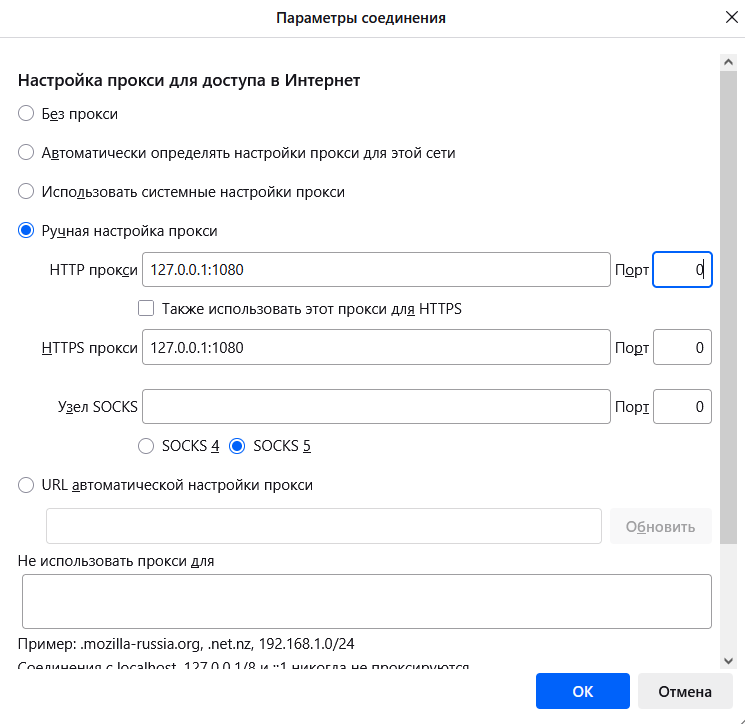Click the Отмена button
The image size is (745, 724).
685,691
